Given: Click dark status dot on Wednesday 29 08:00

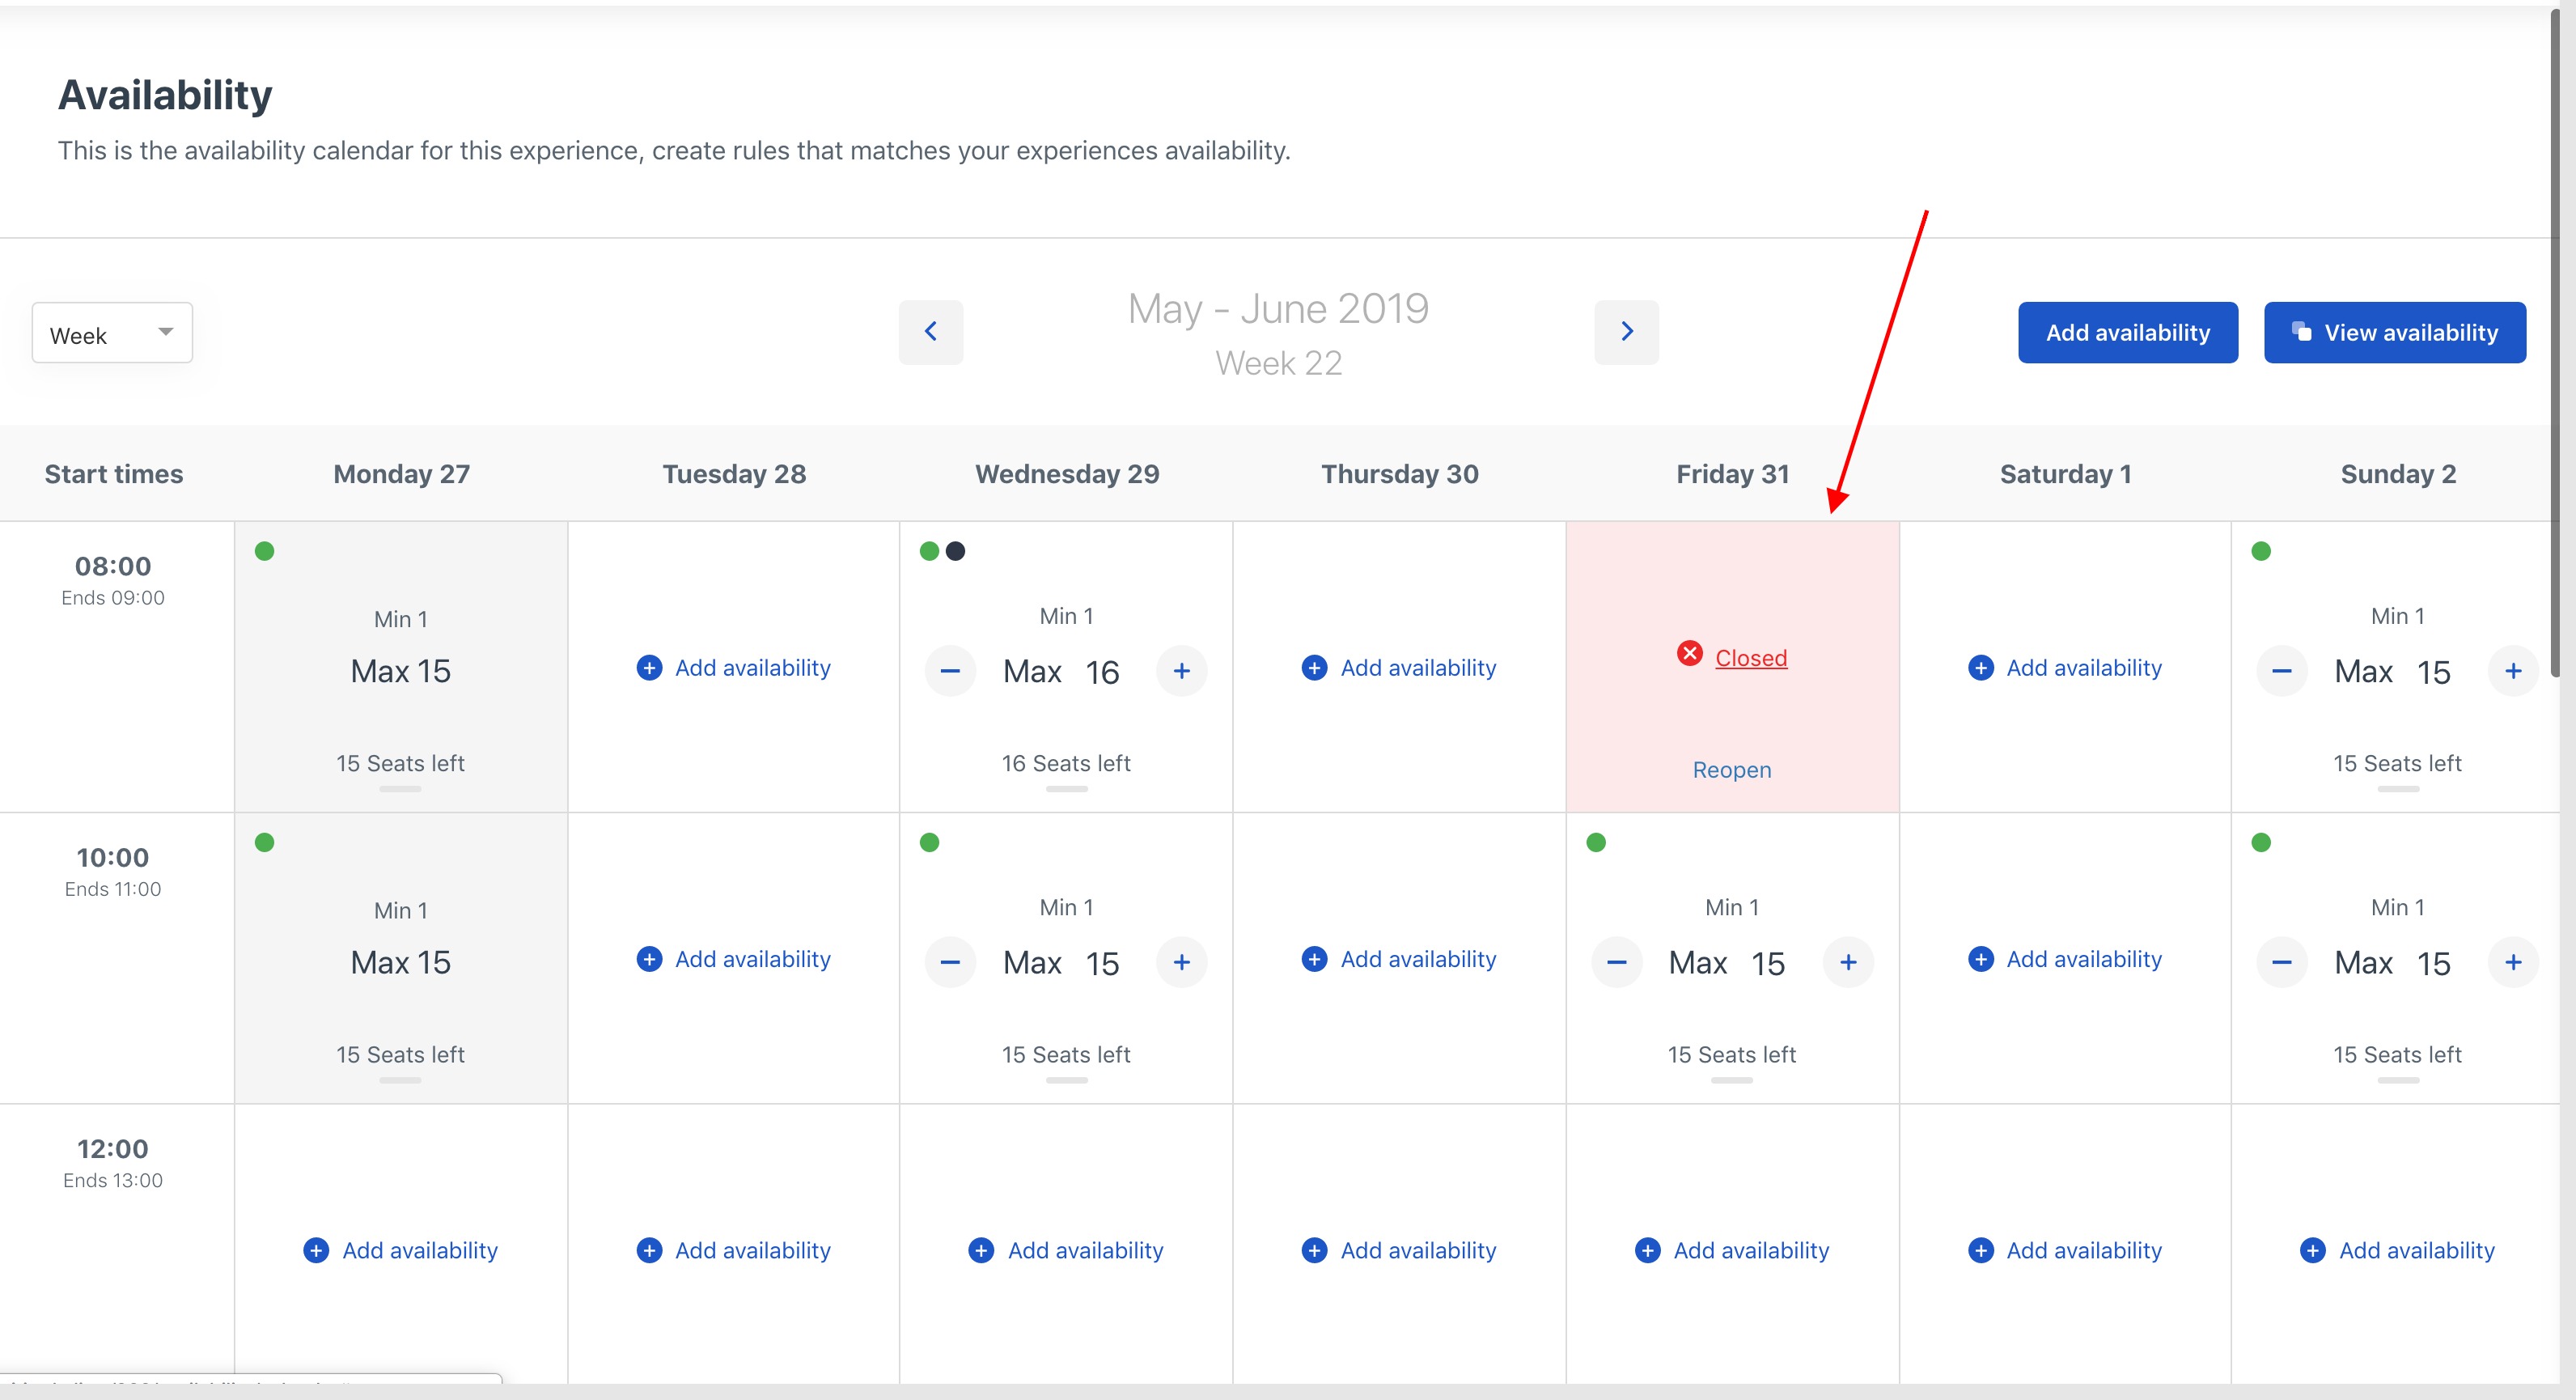Looking at the screenshot, I should pos(955,551).
